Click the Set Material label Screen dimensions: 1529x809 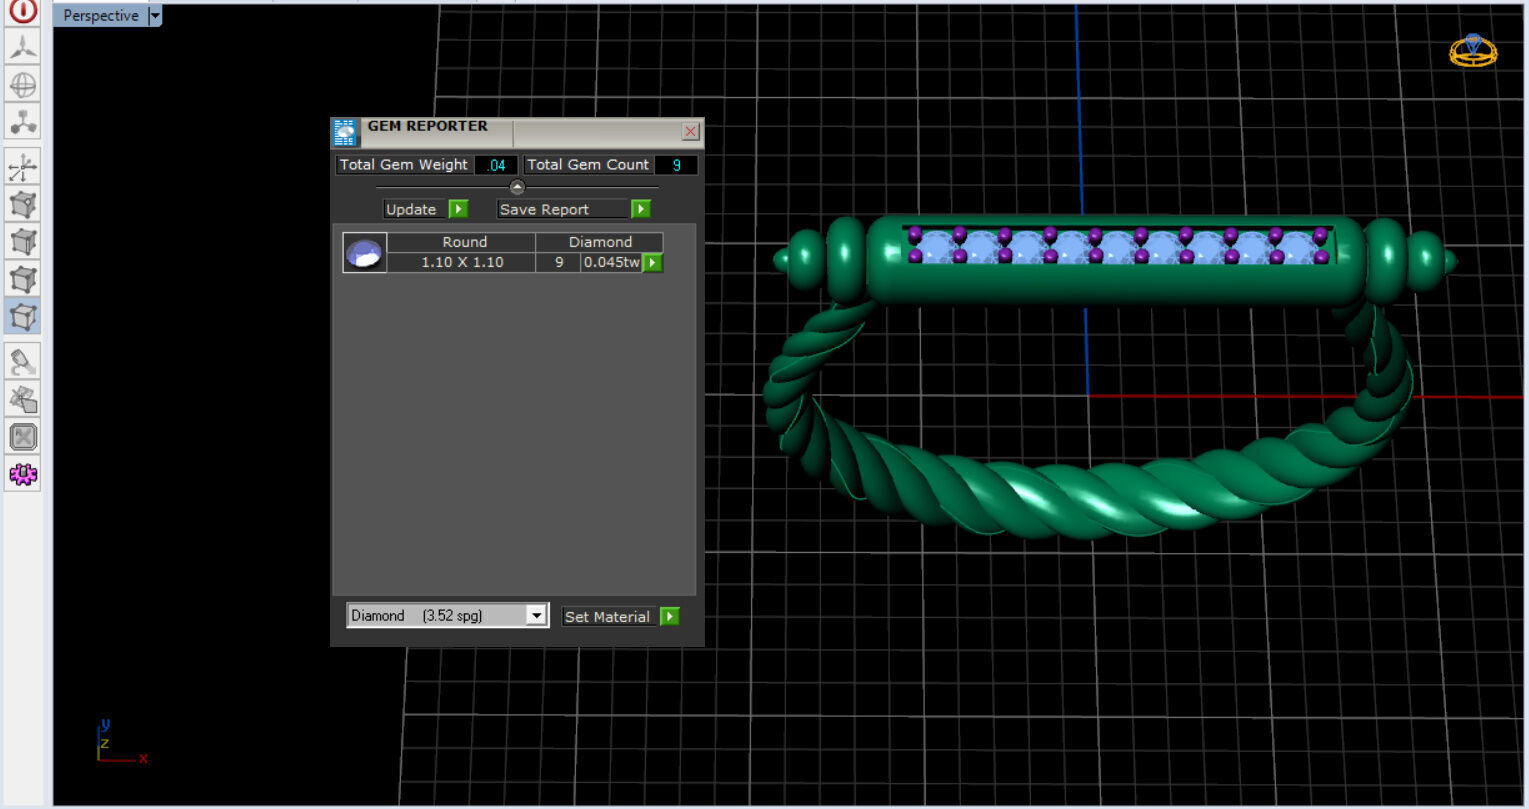[608, 617]
